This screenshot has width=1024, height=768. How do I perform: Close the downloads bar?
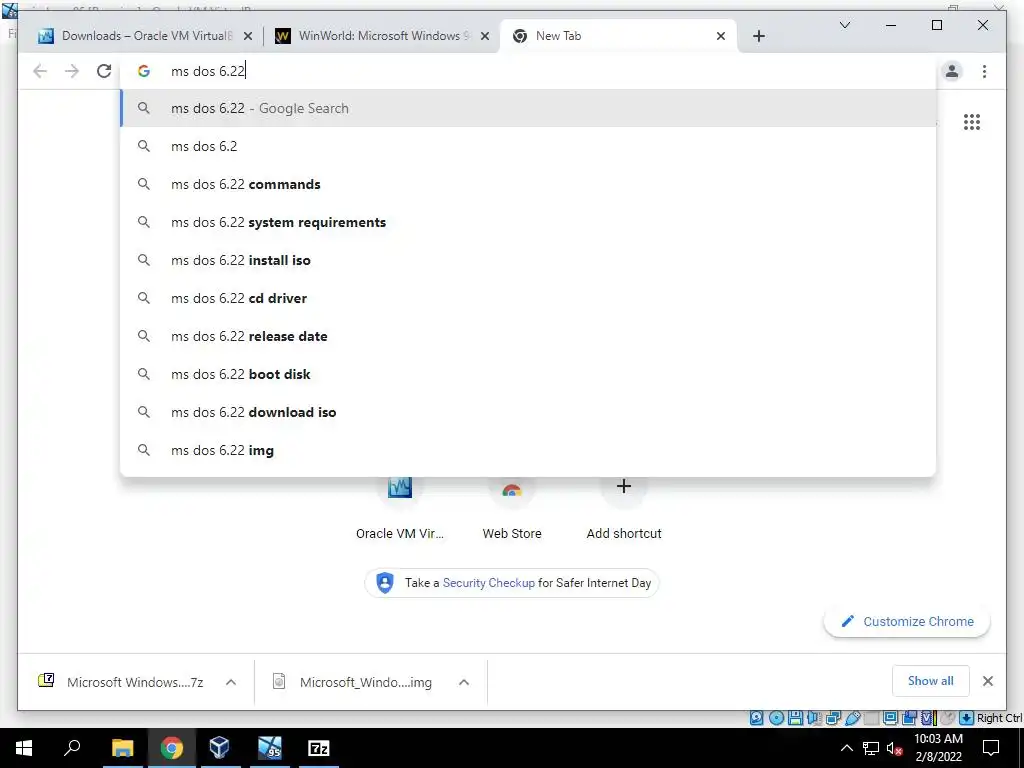[x=987, y=681]
